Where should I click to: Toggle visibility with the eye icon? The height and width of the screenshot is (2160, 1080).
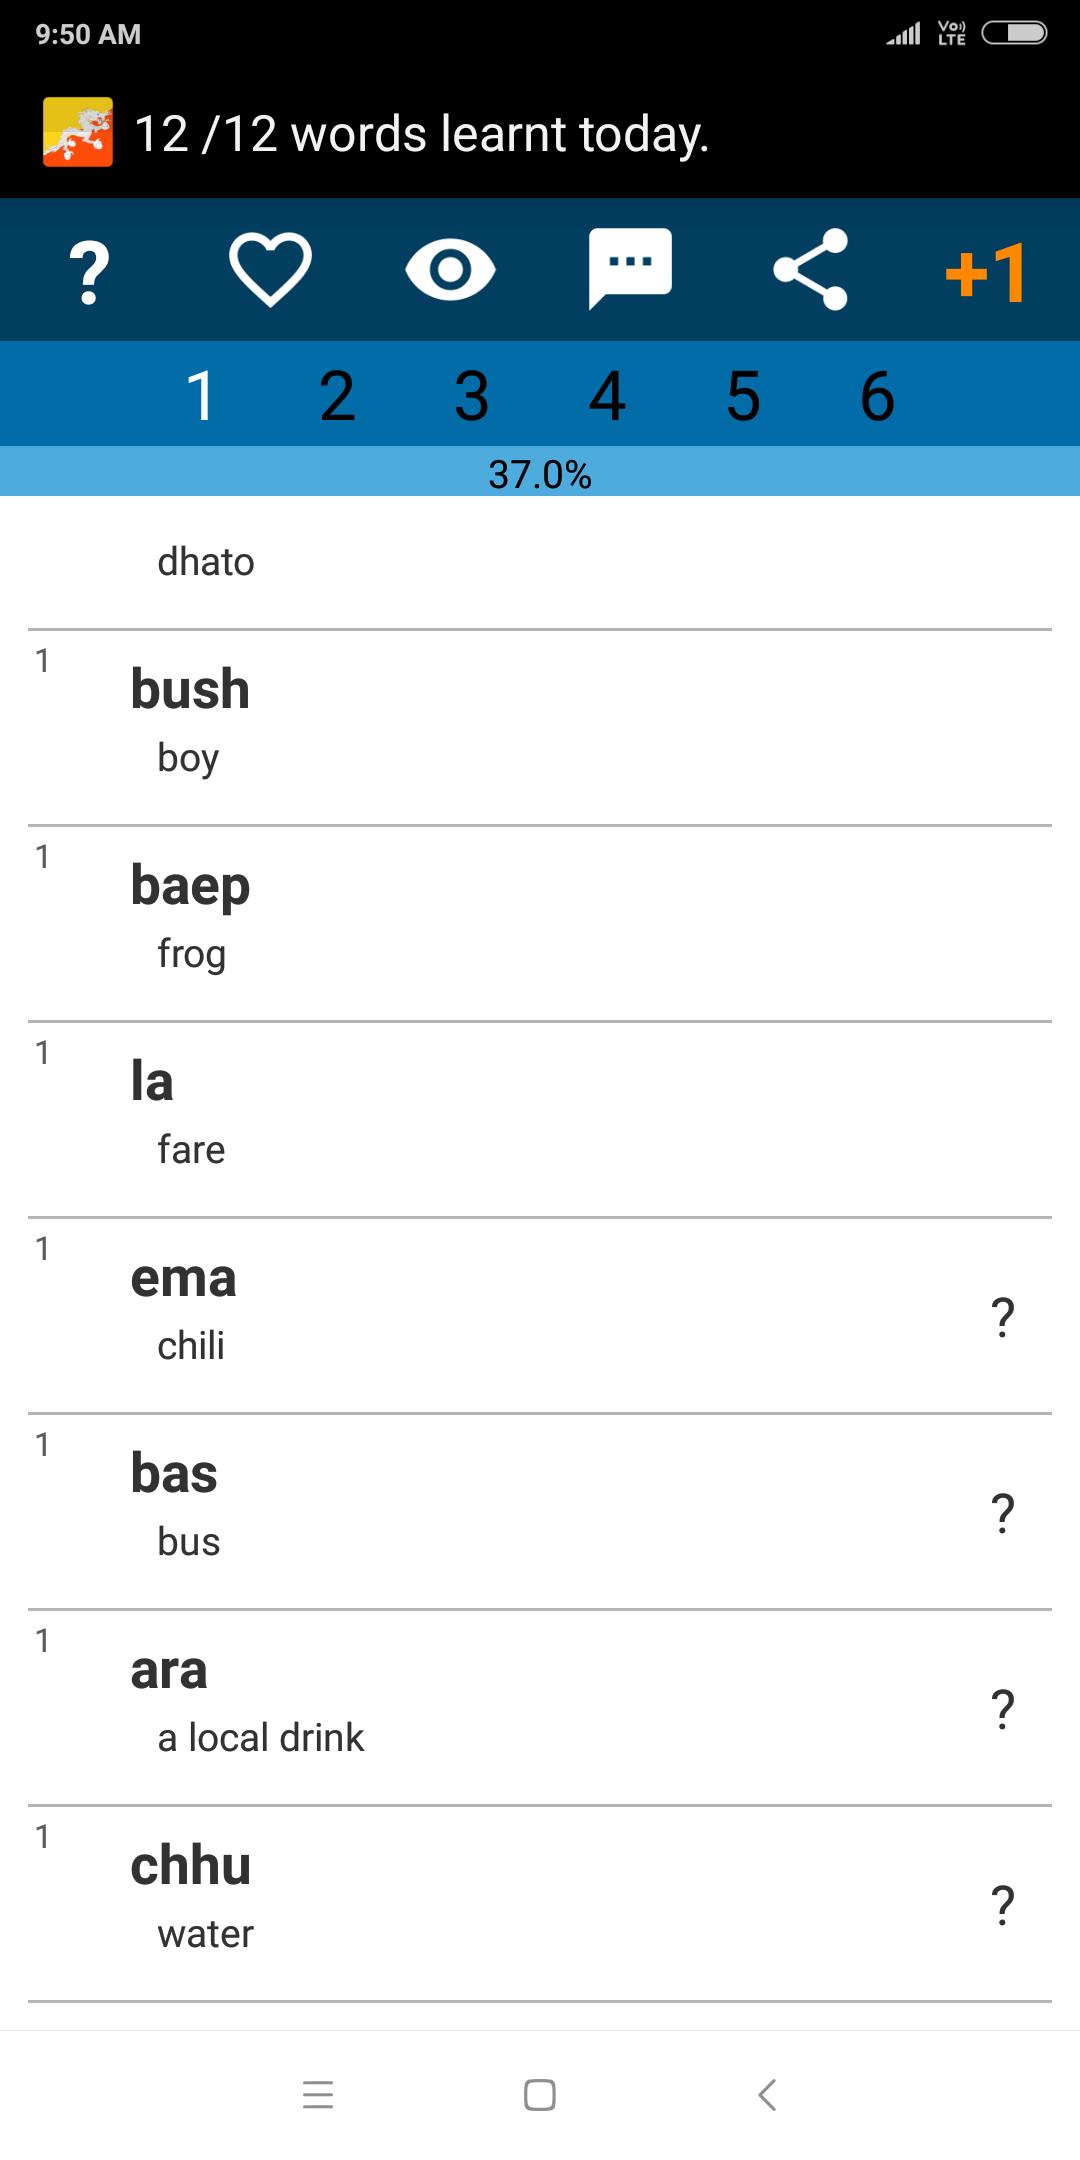(450, 269)
